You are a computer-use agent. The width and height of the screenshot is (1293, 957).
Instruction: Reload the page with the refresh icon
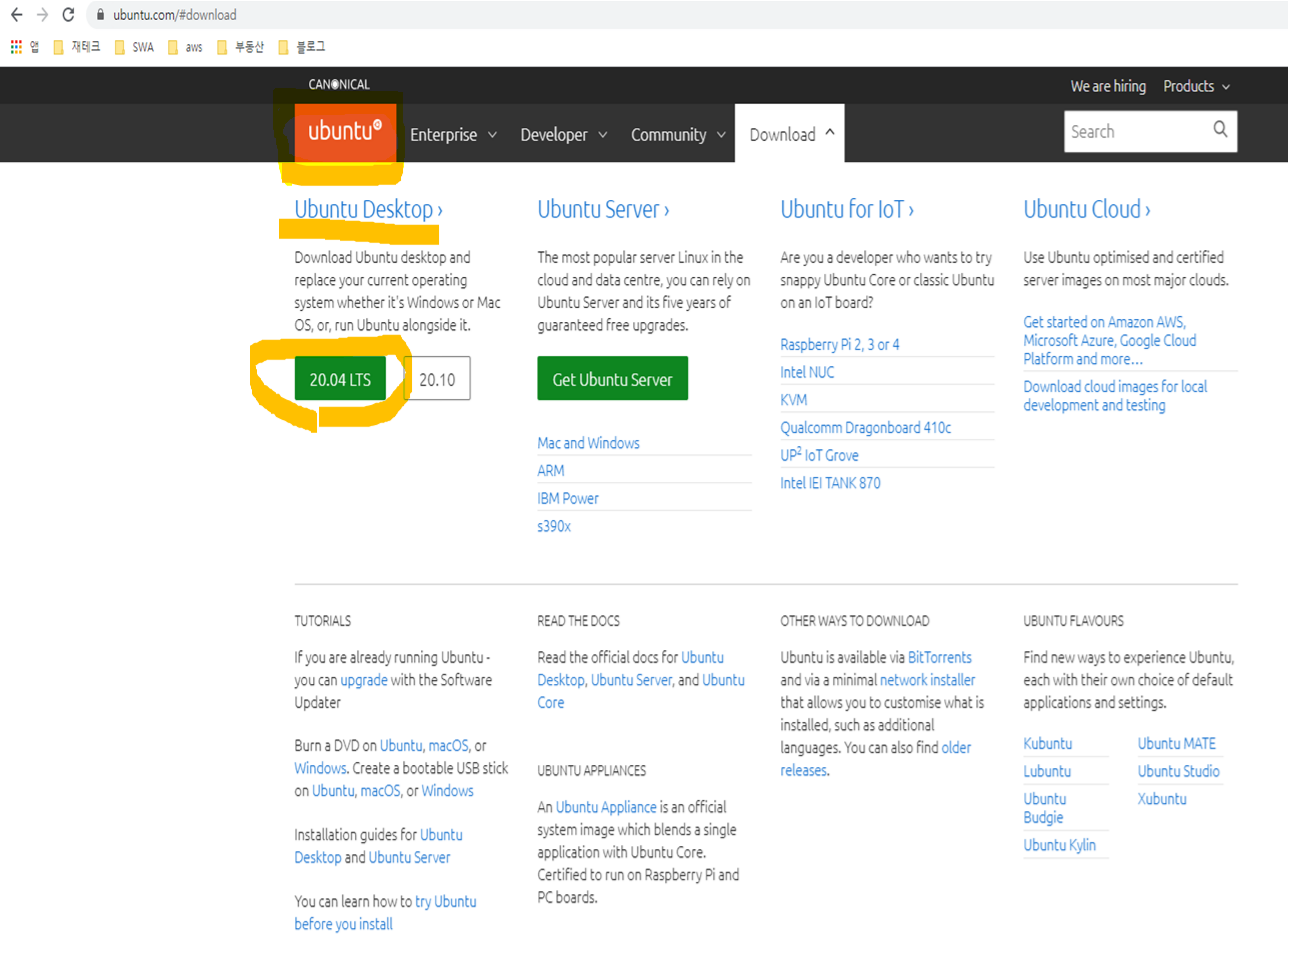point(68,15)
